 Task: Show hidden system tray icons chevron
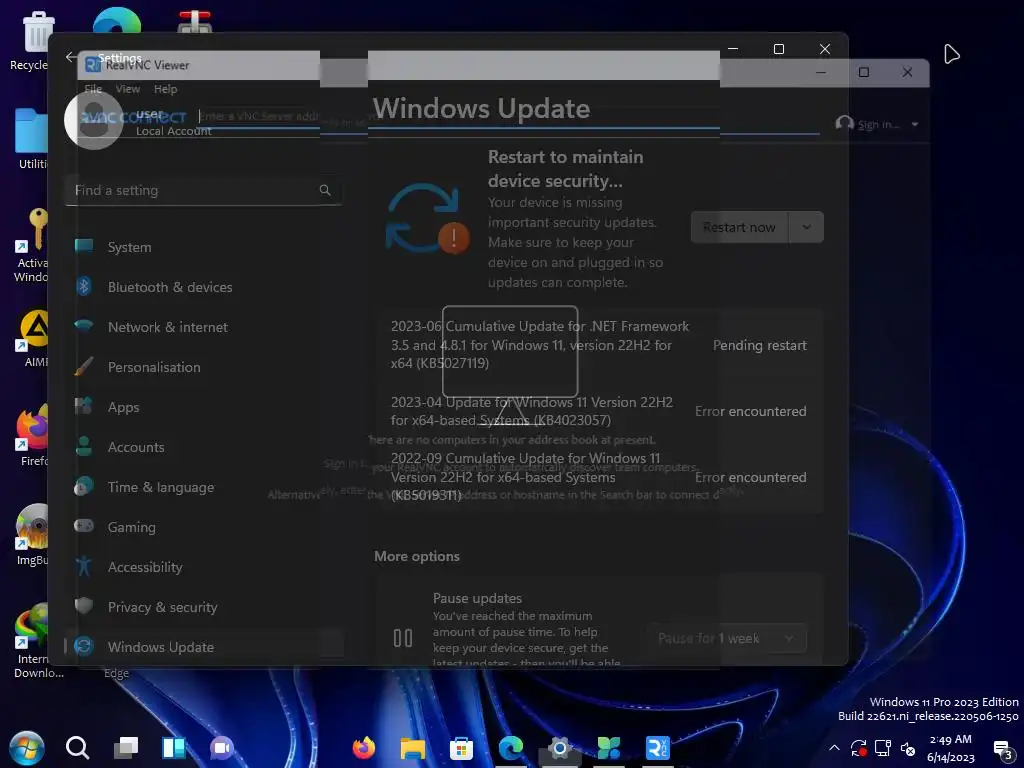point(834,748)
